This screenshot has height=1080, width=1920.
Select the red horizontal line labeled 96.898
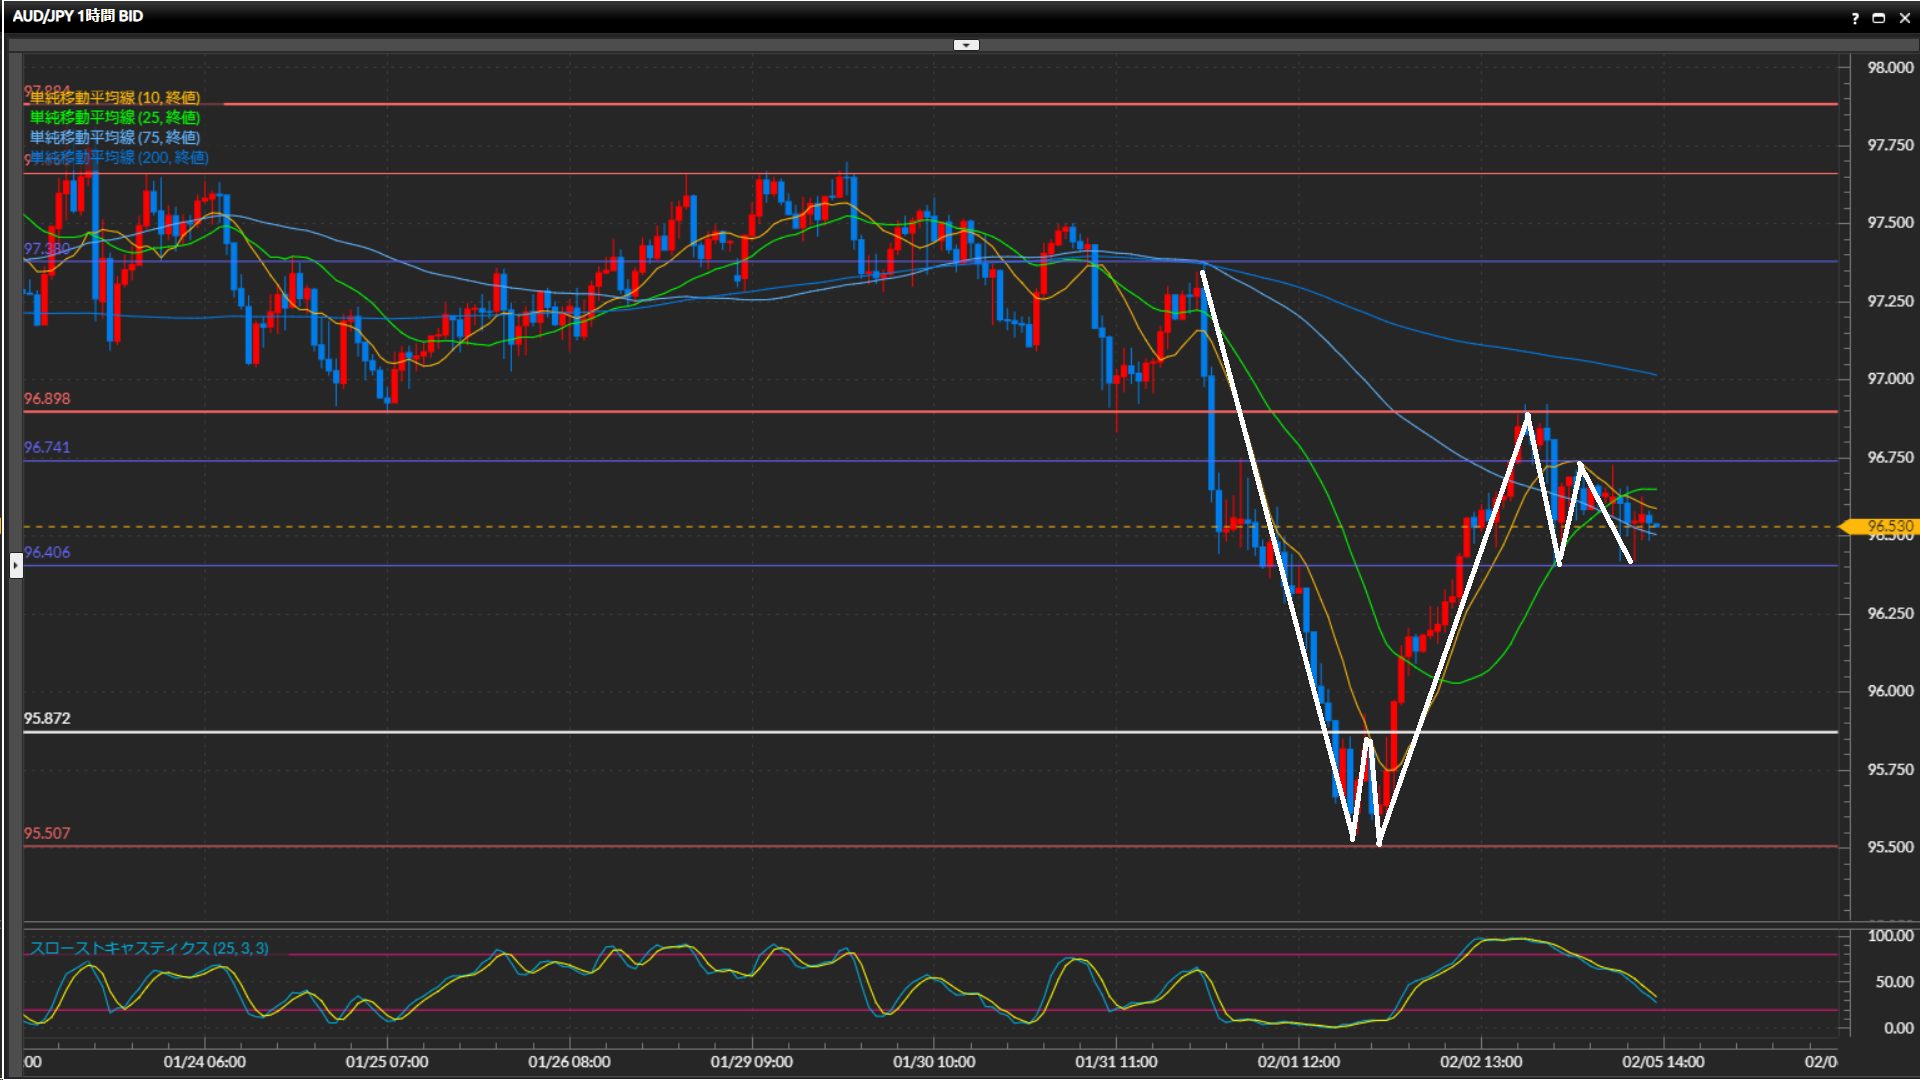coord(700,411)
